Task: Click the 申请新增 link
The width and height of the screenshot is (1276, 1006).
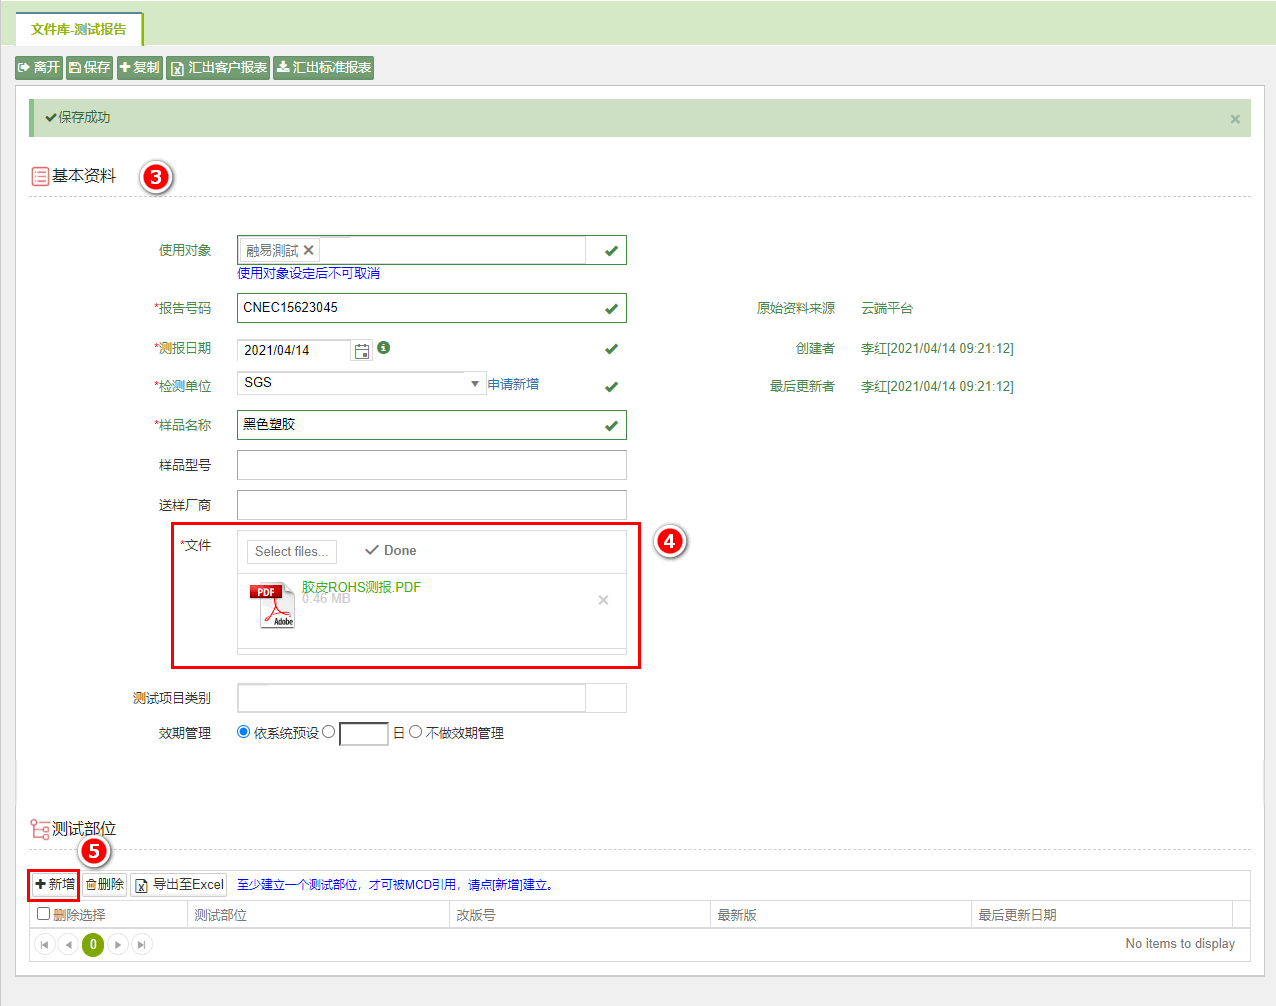Action: pyautogui.click(x=513, y=384)
